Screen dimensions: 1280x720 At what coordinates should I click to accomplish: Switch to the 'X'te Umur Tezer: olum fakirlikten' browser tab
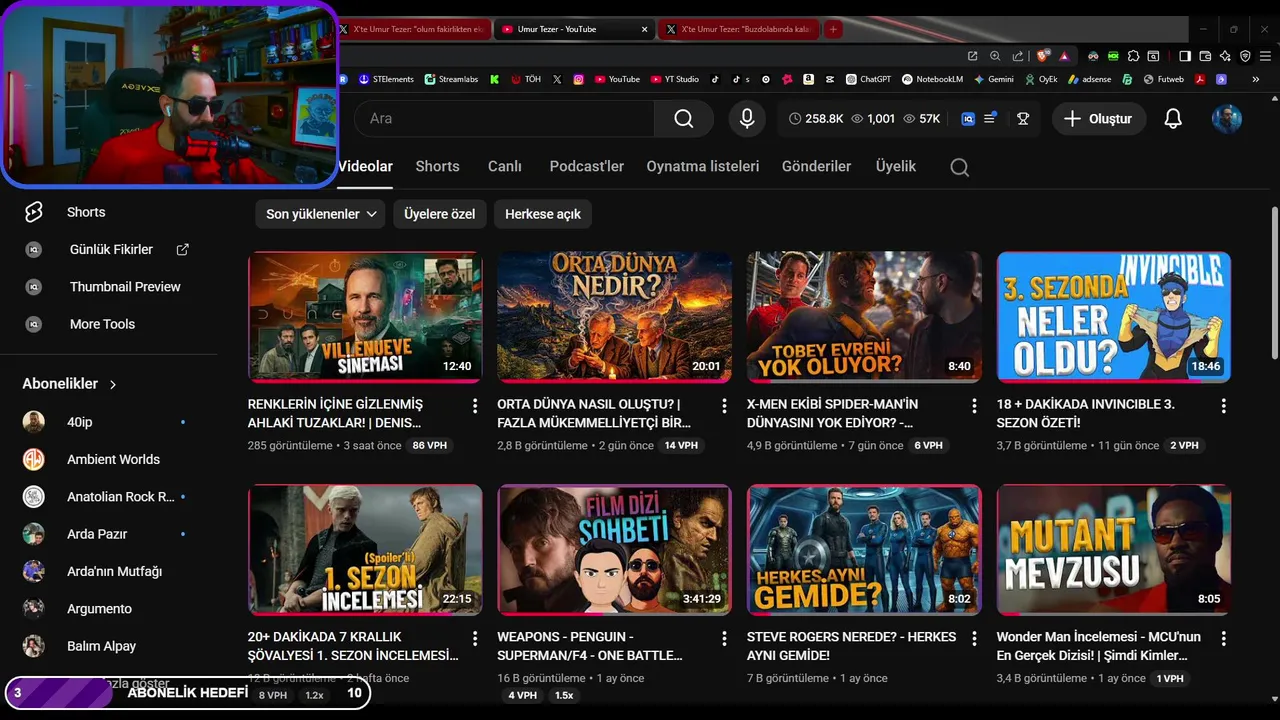(x=413, y=29)
